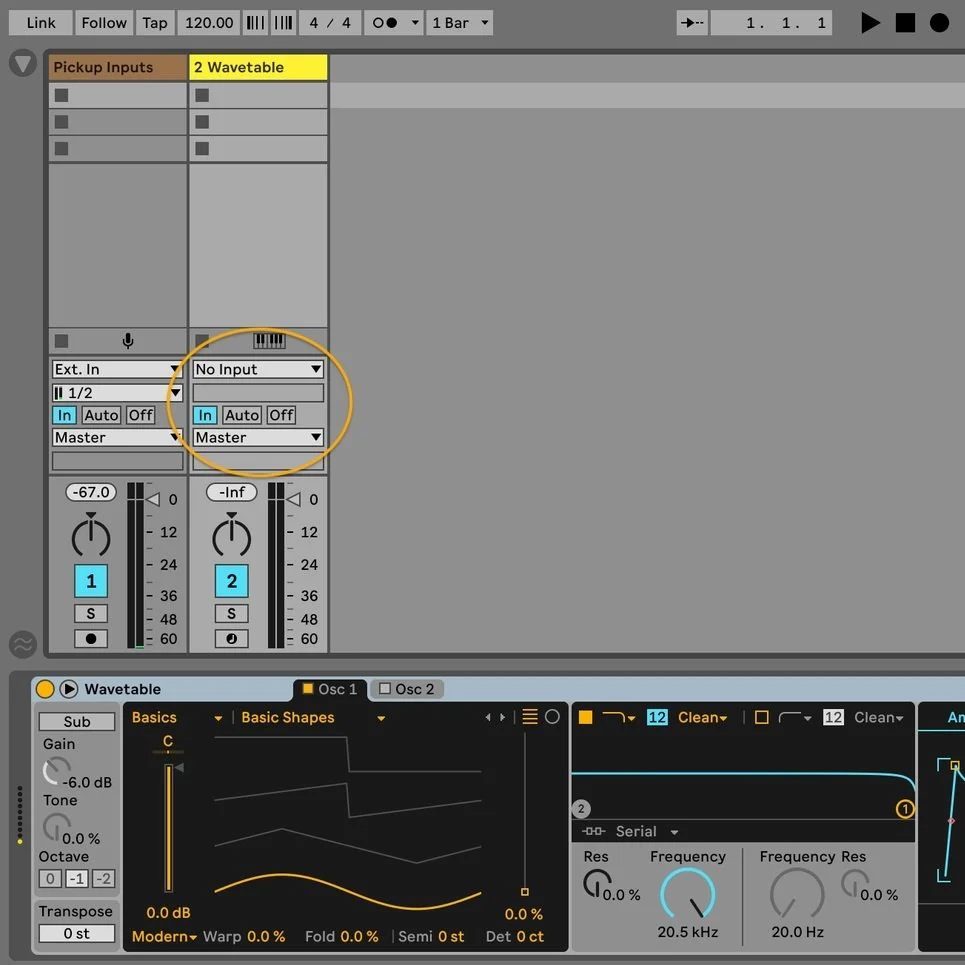Screen dimensions: 965x965
Task: Click the second Phase Nudge bars icon
Action: point(283,23)
